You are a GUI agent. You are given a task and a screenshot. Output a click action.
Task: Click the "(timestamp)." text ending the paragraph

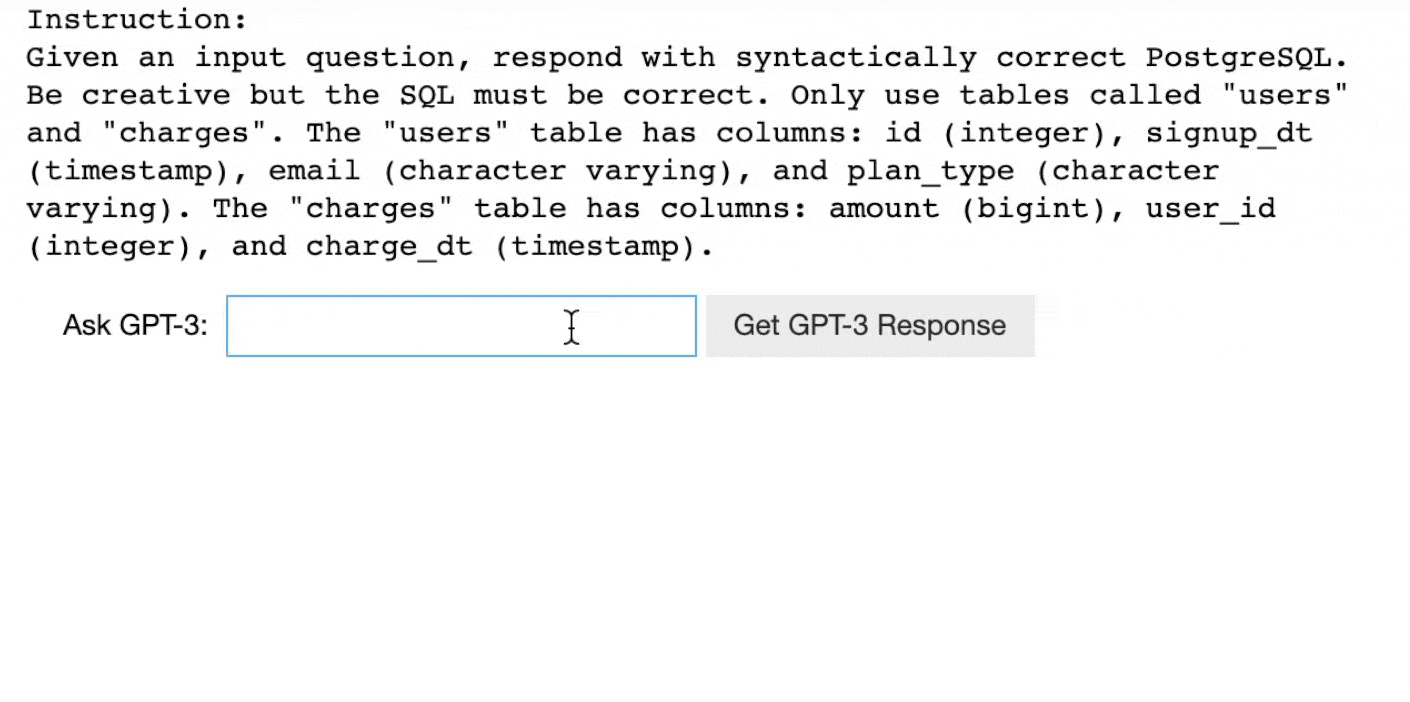pos(604,246)
